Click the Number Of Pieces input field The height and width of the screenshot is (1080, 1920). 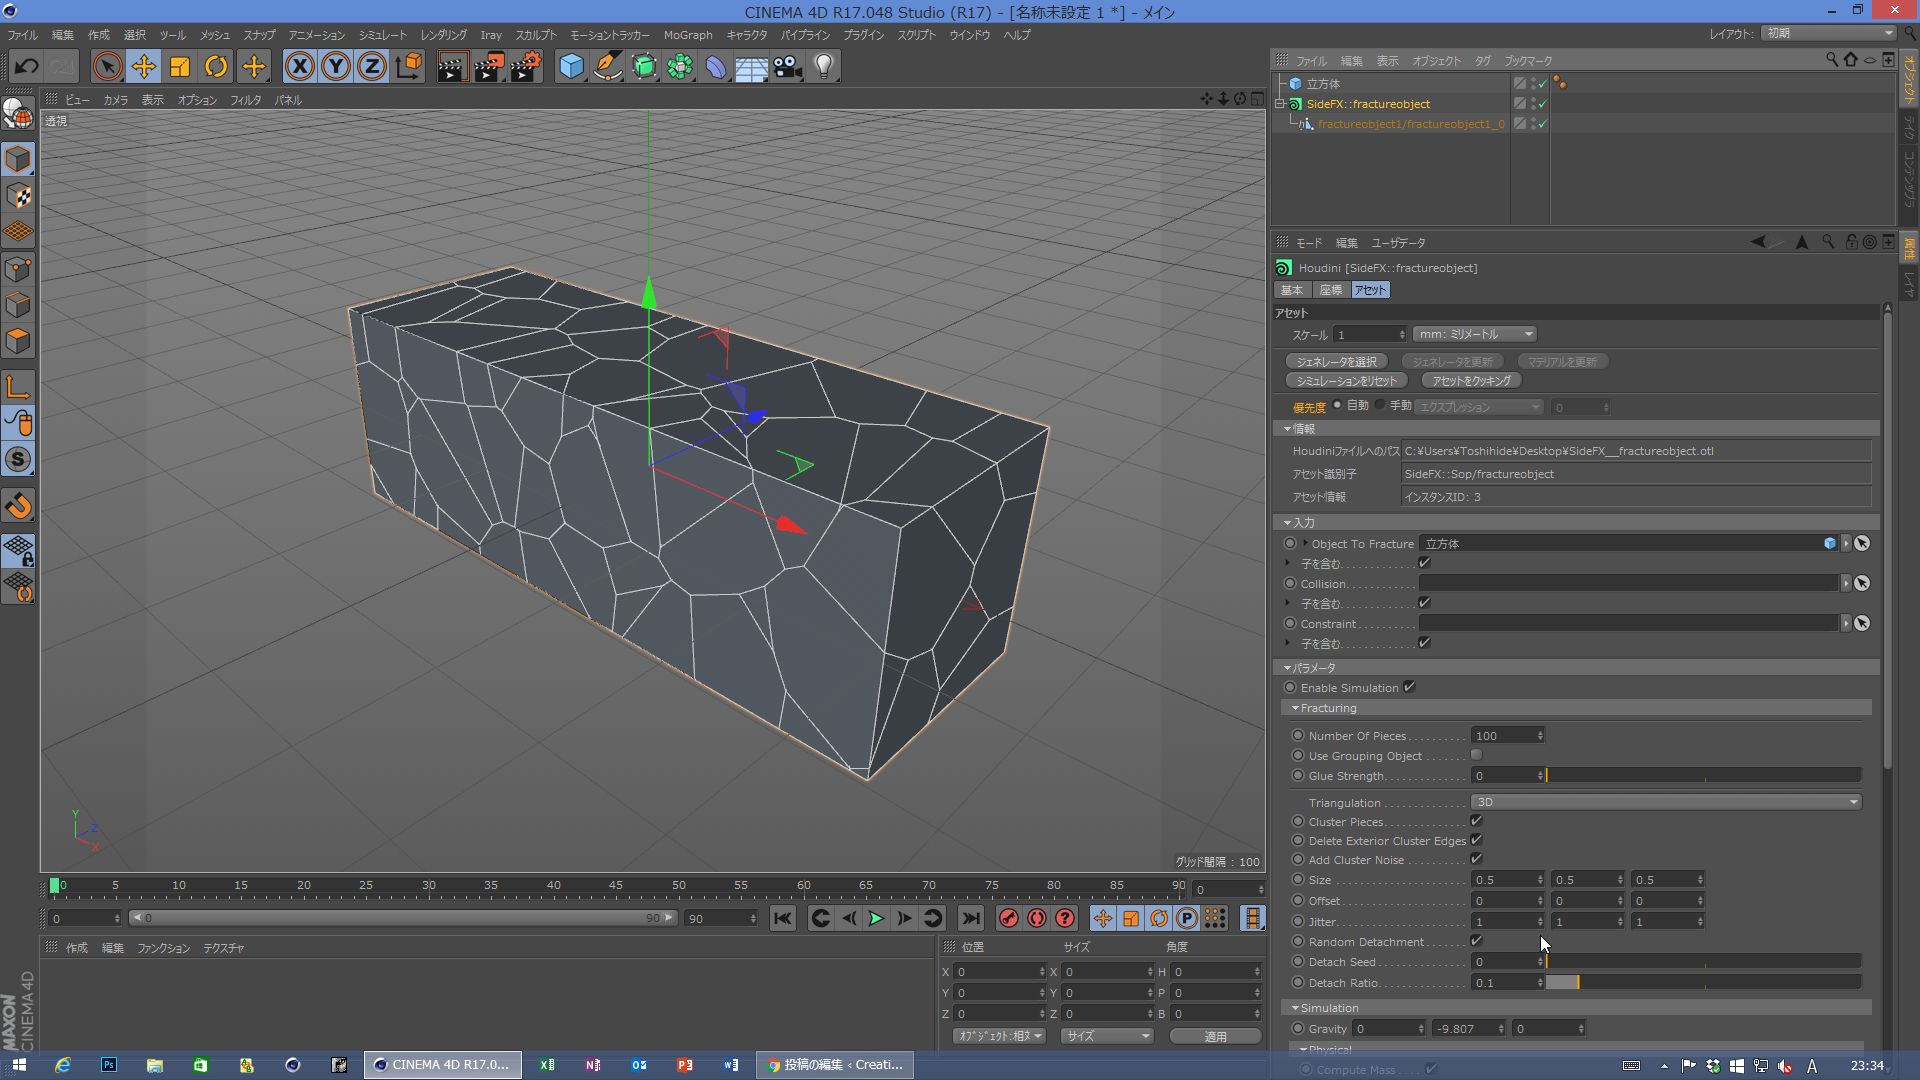pyautogui.click(x=1502, y=736)
